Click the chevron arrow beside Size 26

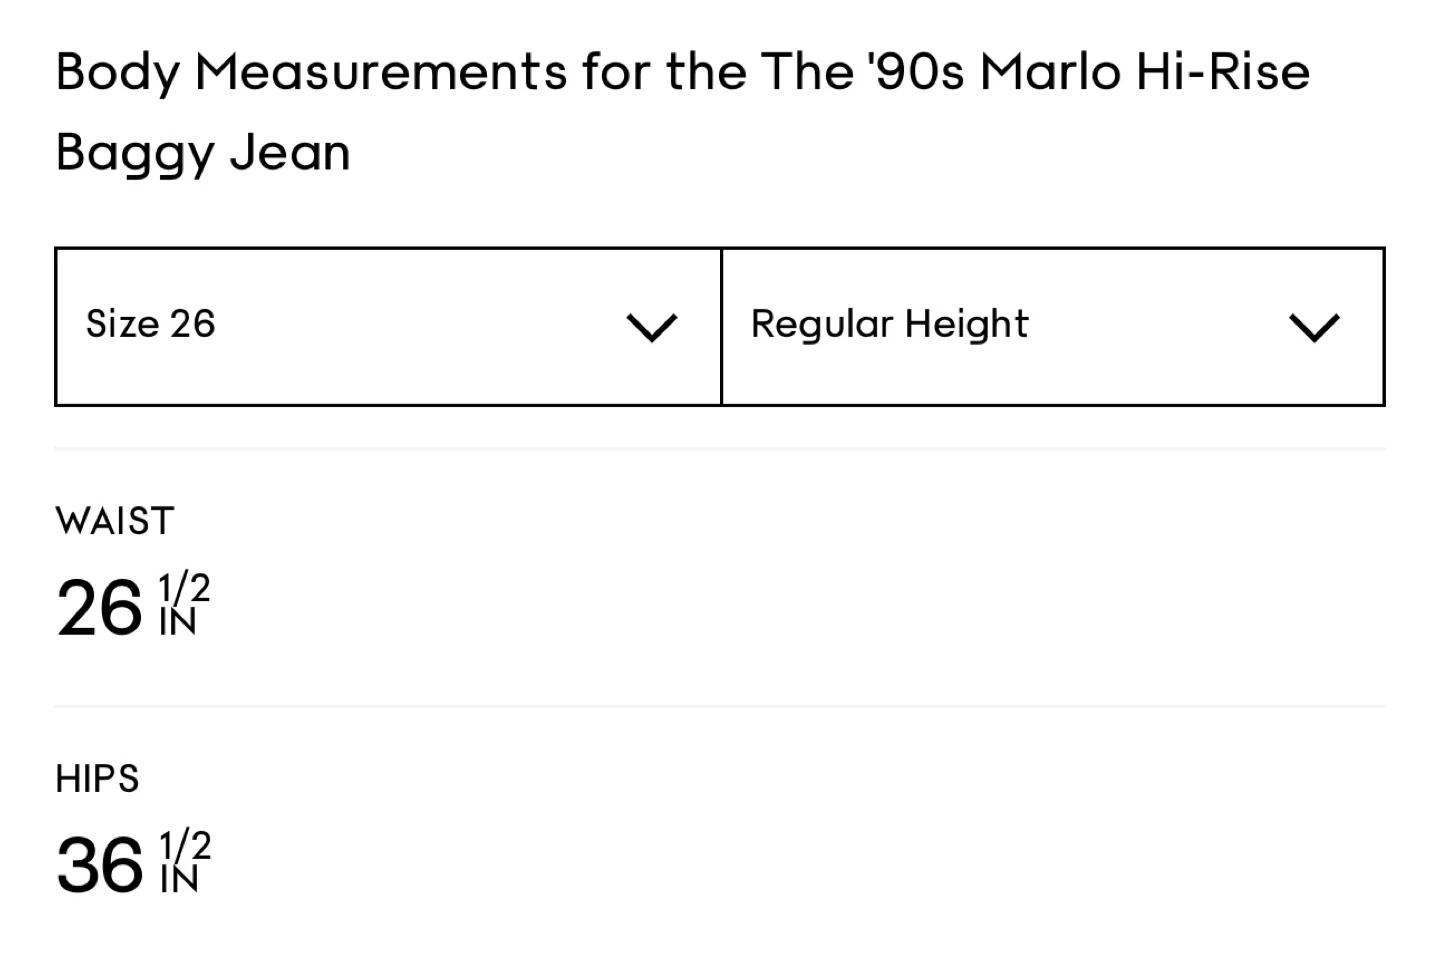[x=651, y=327]
